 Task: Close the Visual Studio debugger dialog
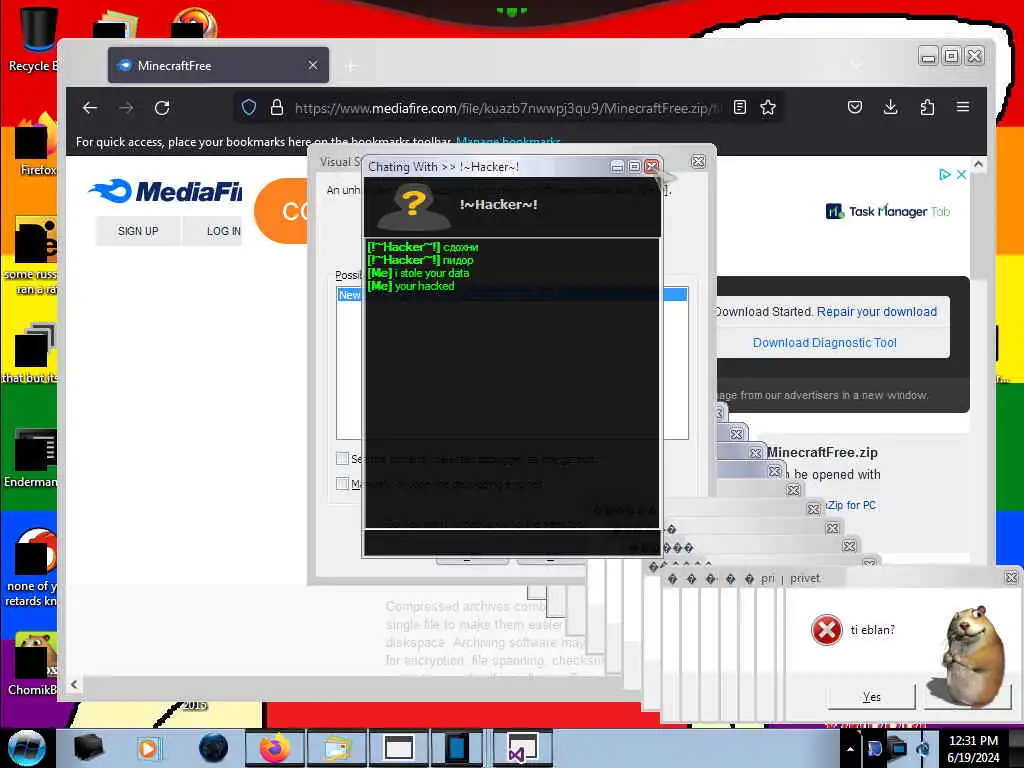(698, 161)
